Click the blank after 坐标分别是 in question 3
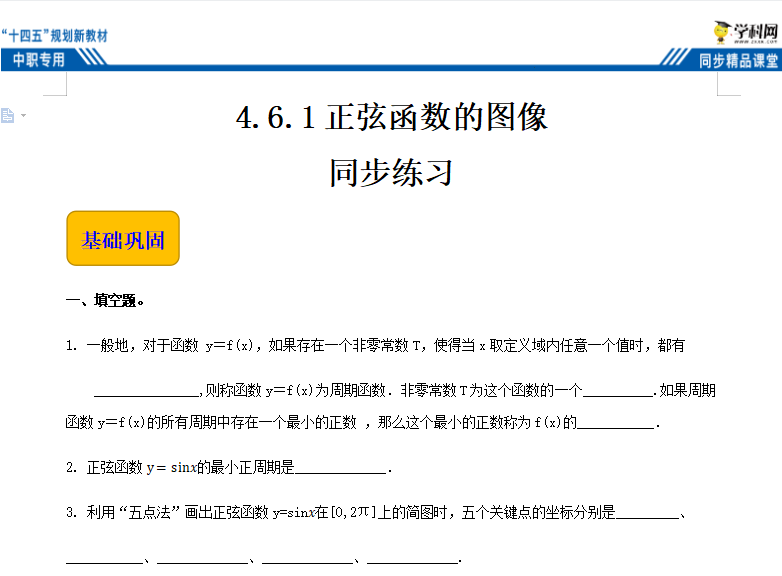Viewport: 782px width, 576px height. pos(647,513)
